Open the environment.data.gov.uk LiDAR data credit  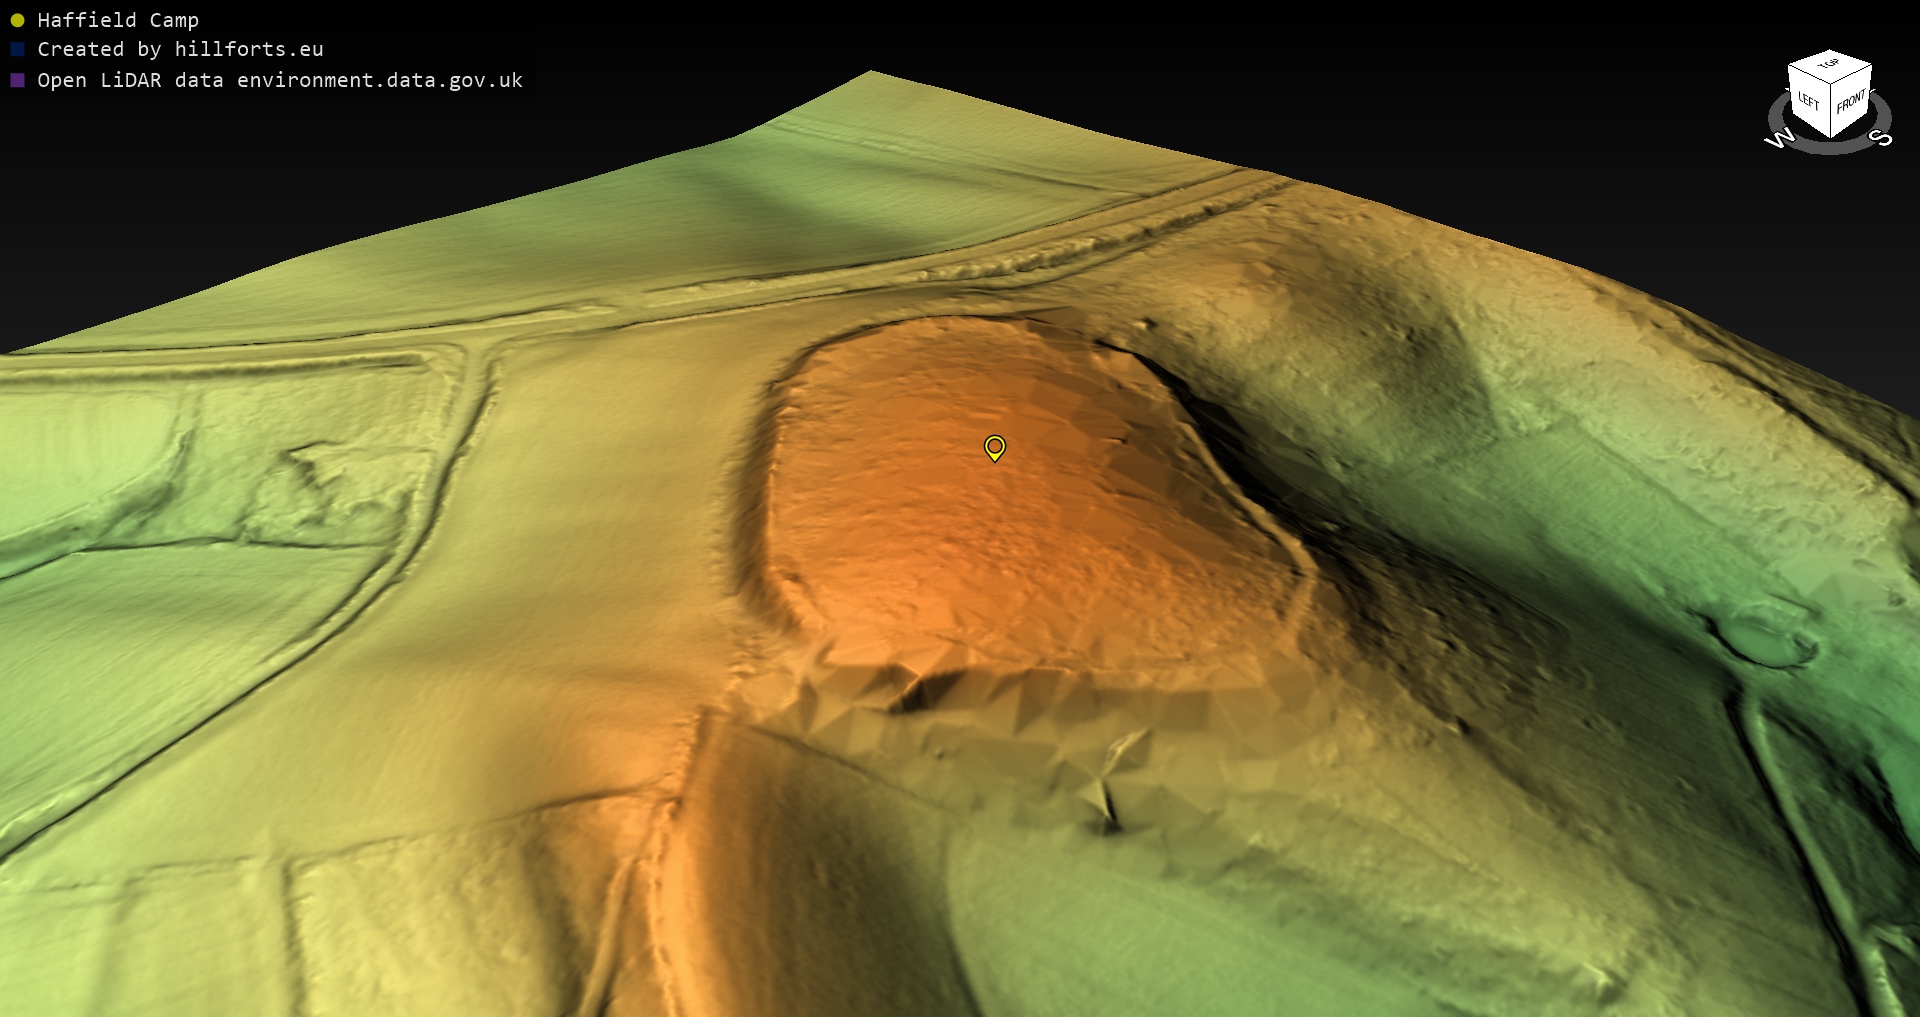(279, 80)
